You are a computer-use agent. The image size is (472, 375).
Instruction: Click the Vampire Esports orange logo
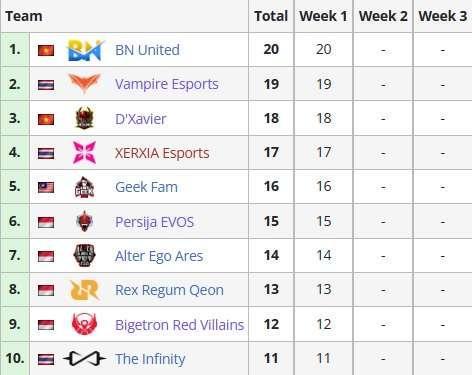click(84, 83)
